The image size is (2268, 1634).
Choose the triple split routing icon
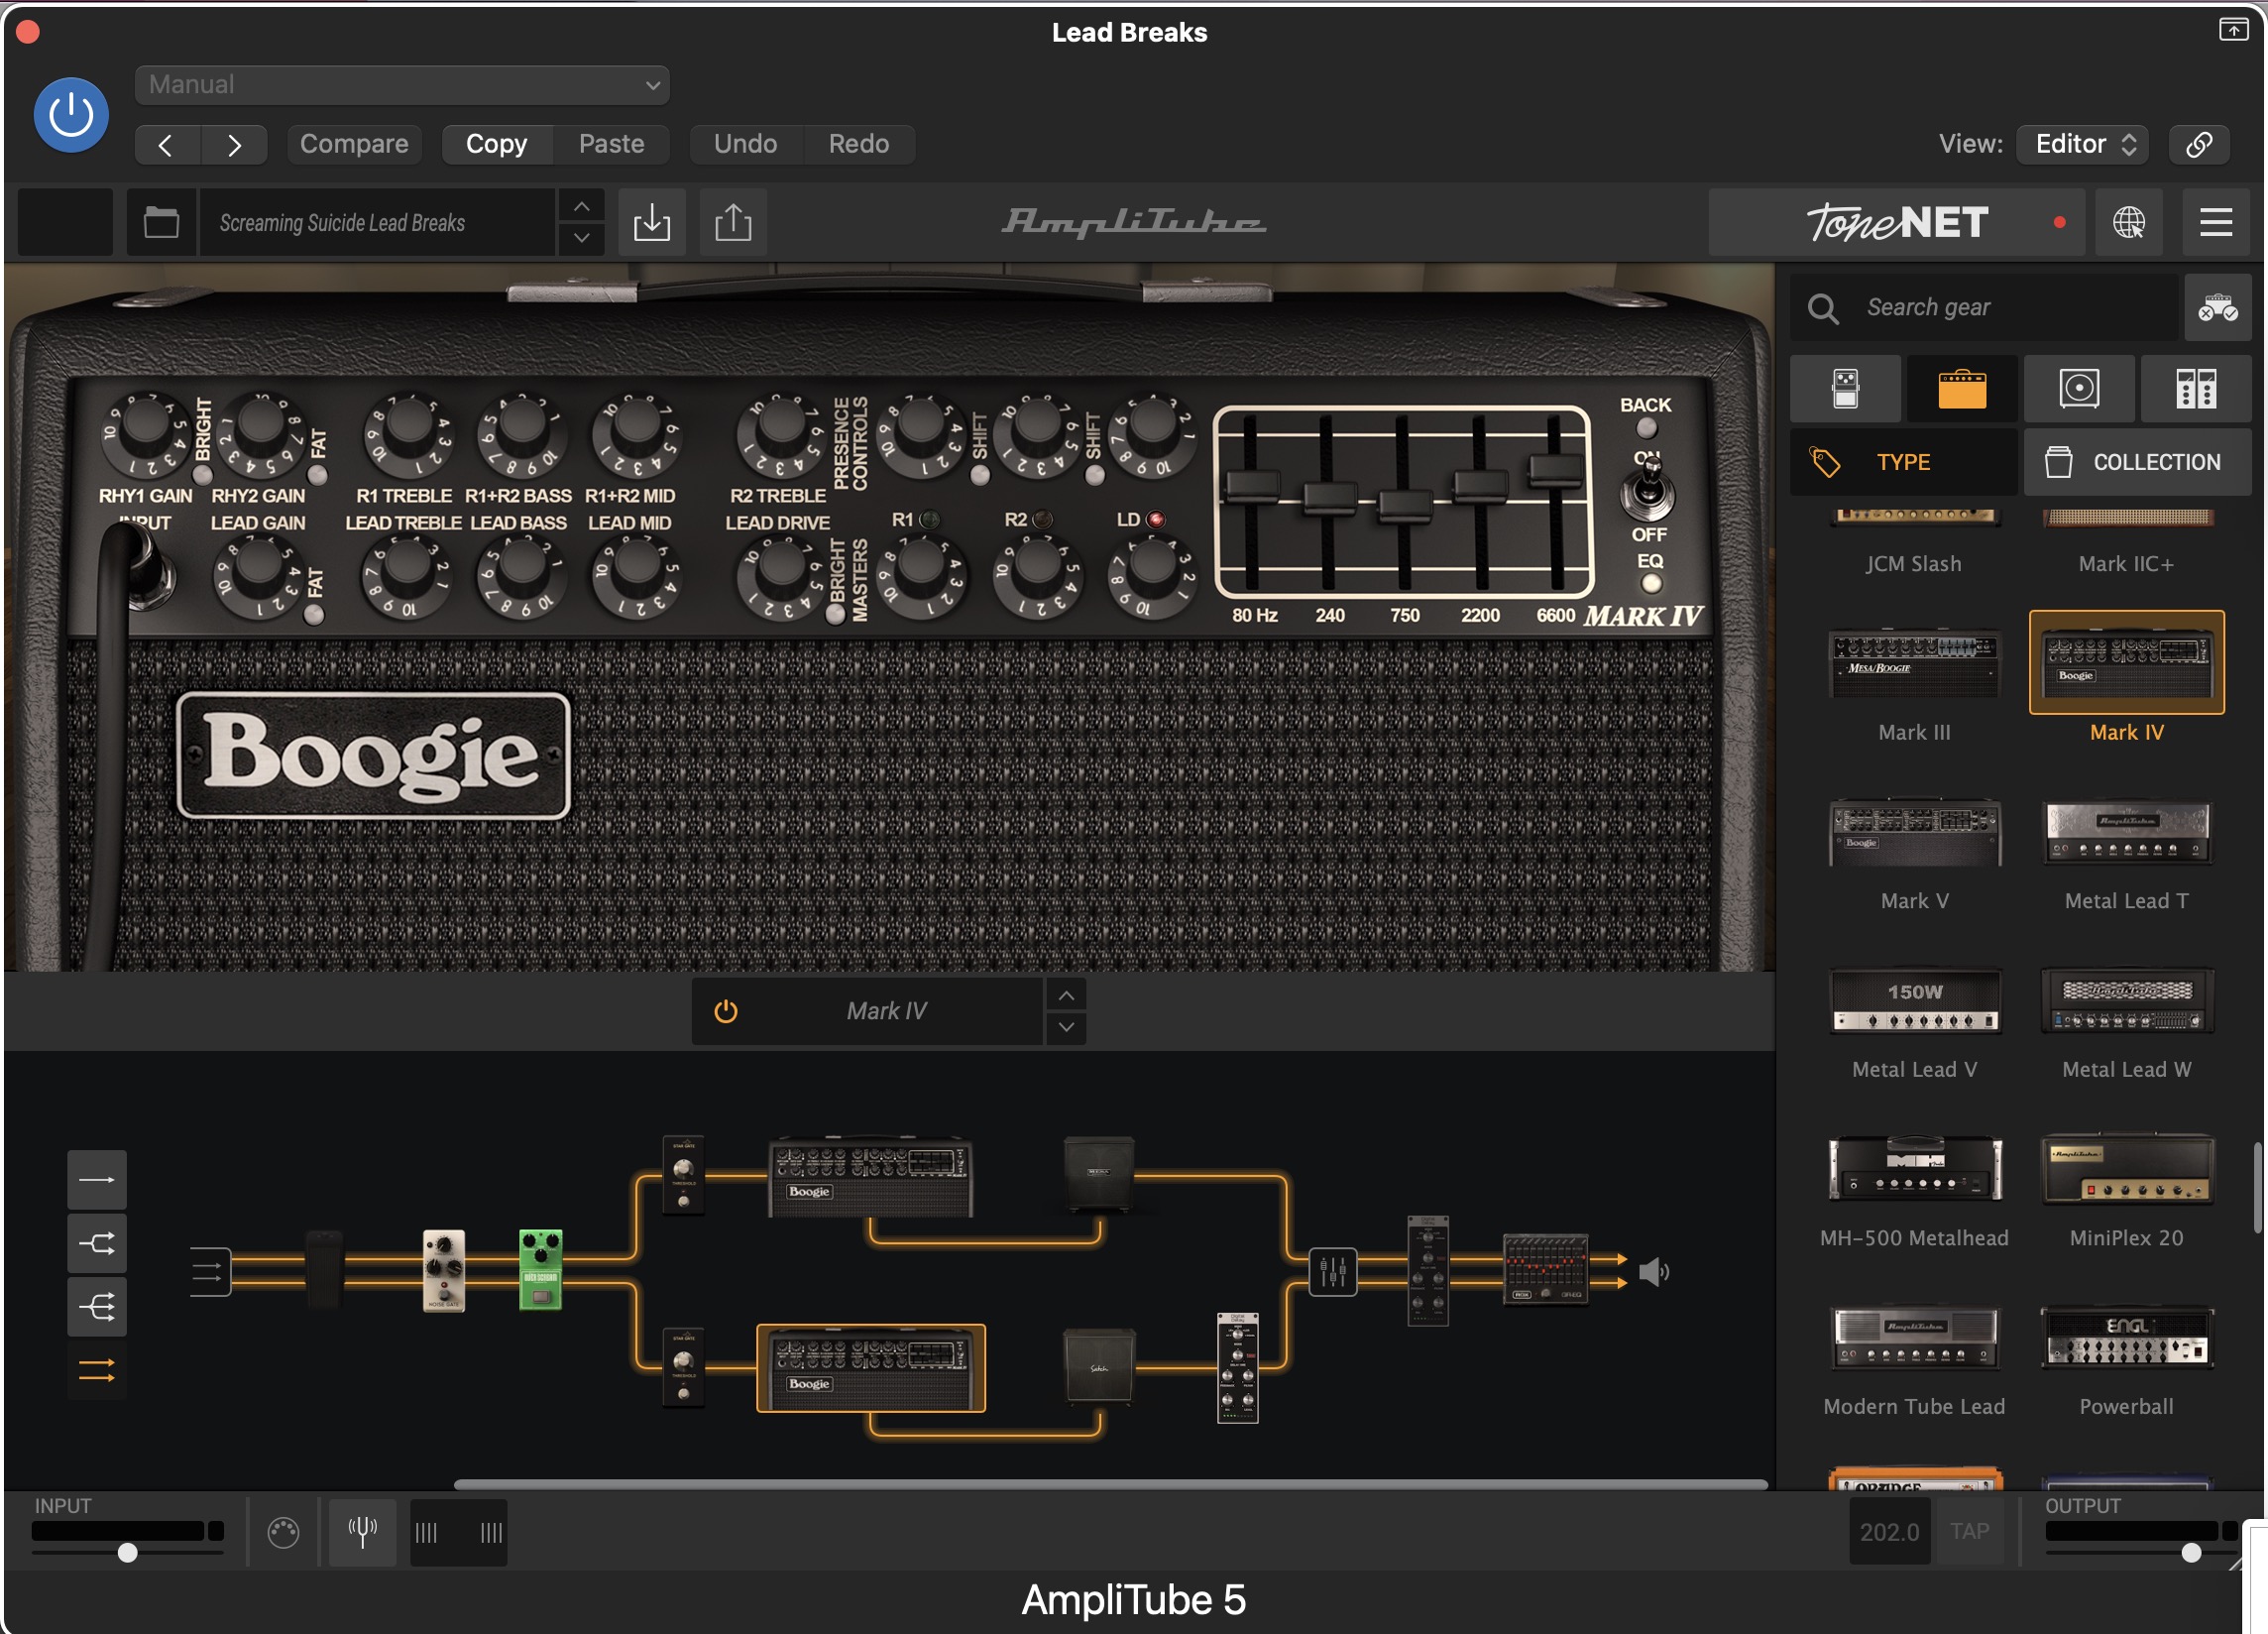97,1307
